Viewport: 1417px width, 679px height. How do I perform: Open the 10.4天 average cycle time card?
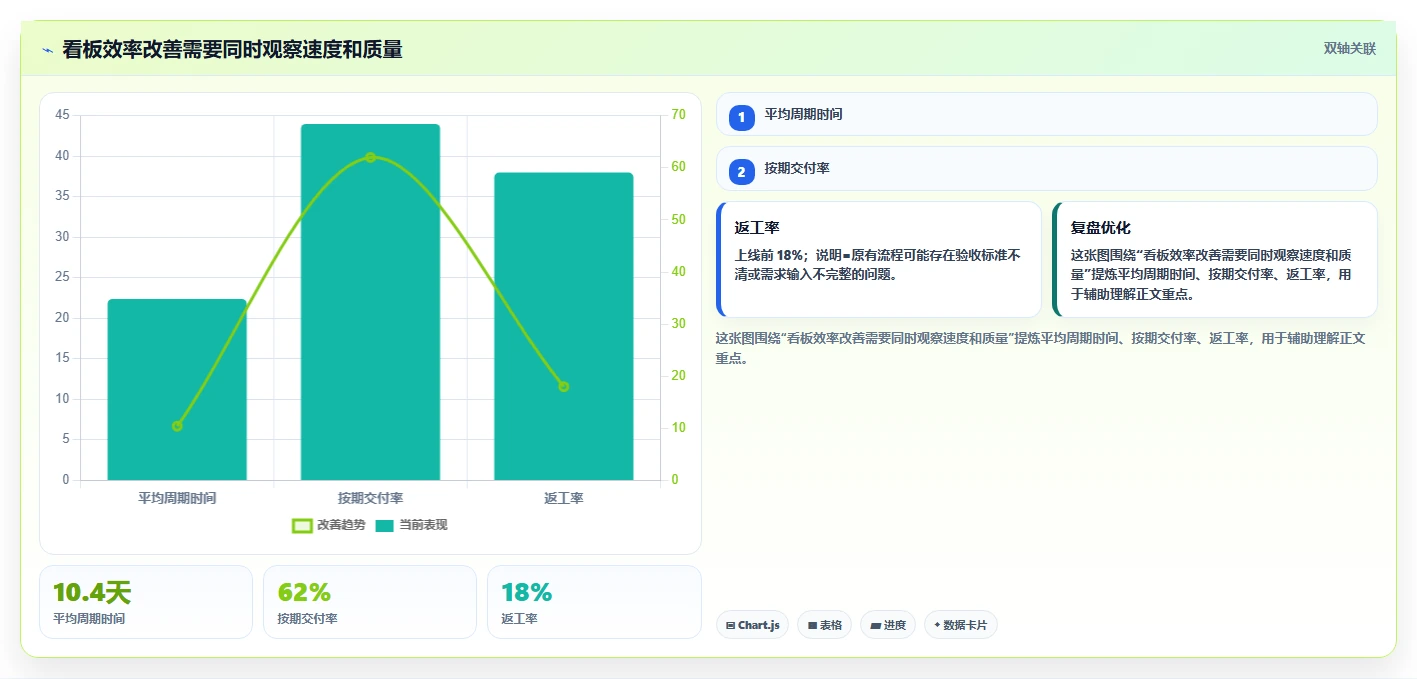pos(146,602)
